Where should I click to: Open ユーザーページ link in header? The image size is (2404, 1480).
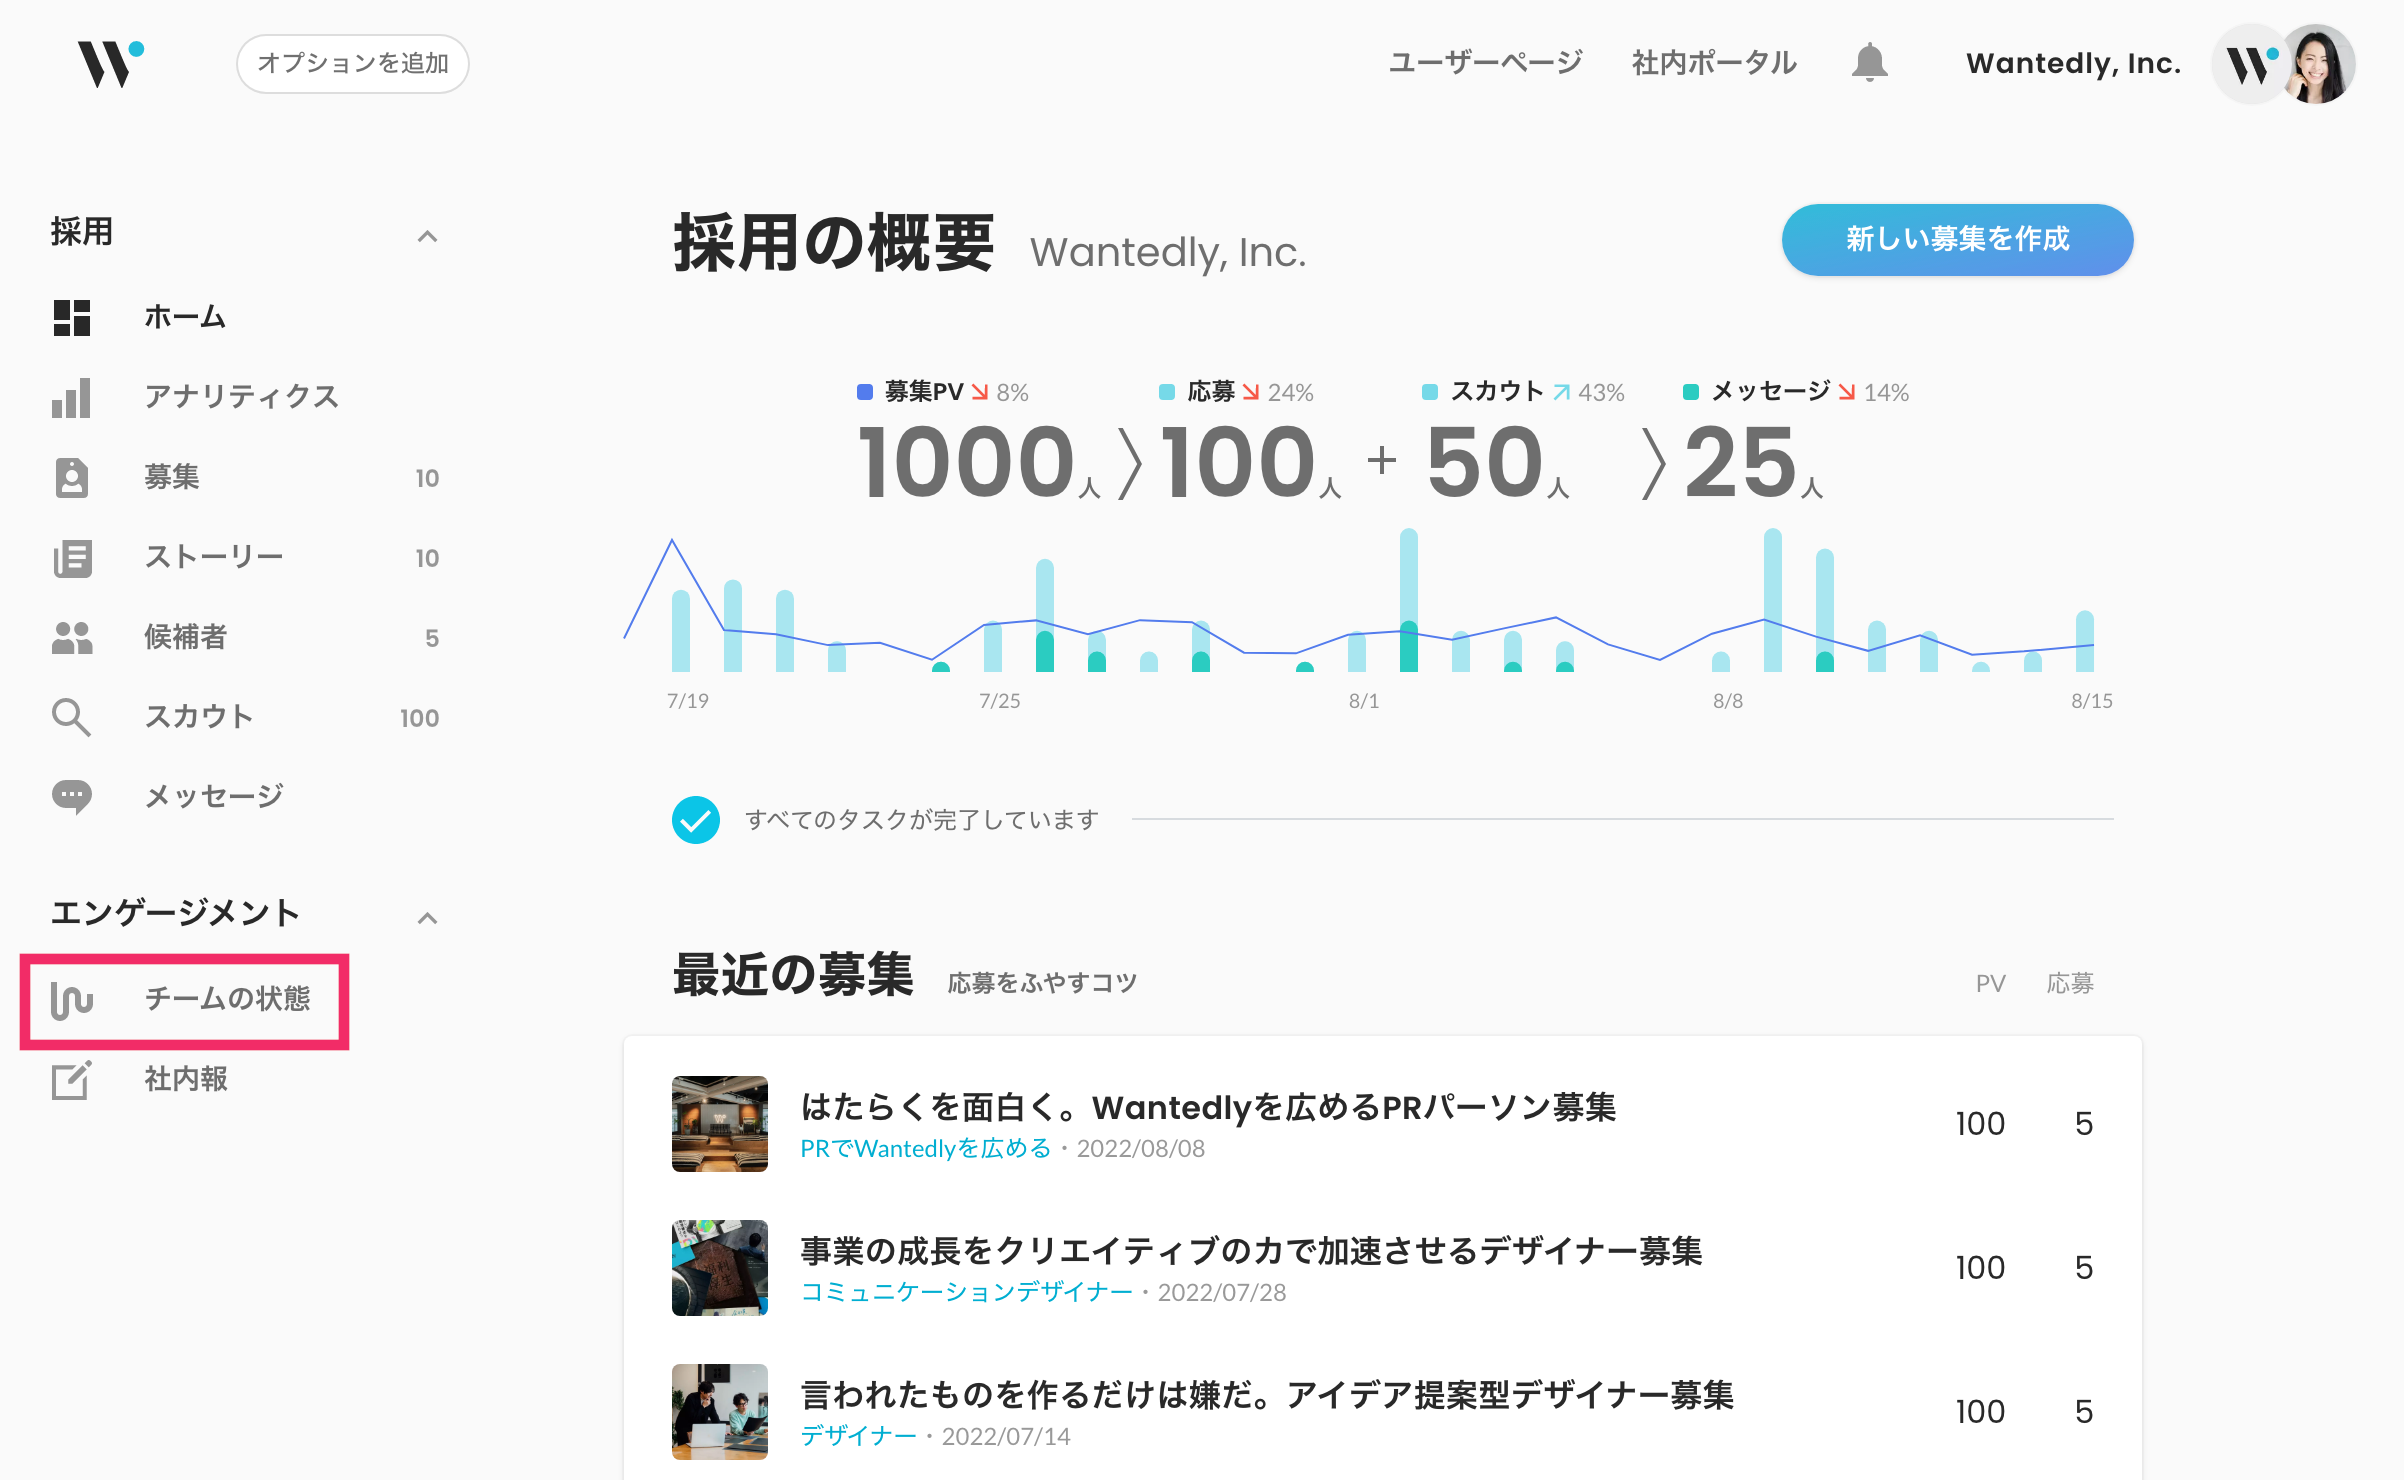pyautogui.click(x=1485, y=63)
